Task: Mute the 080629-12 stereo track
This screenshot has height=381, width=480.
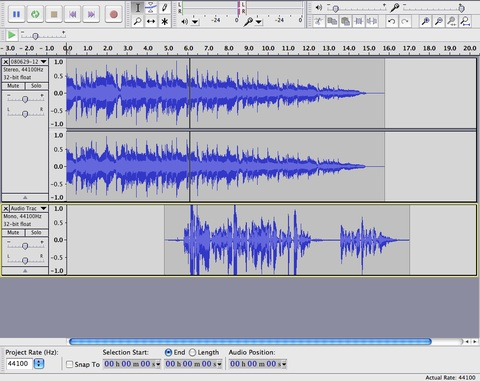Action: [x=13, y=86]
